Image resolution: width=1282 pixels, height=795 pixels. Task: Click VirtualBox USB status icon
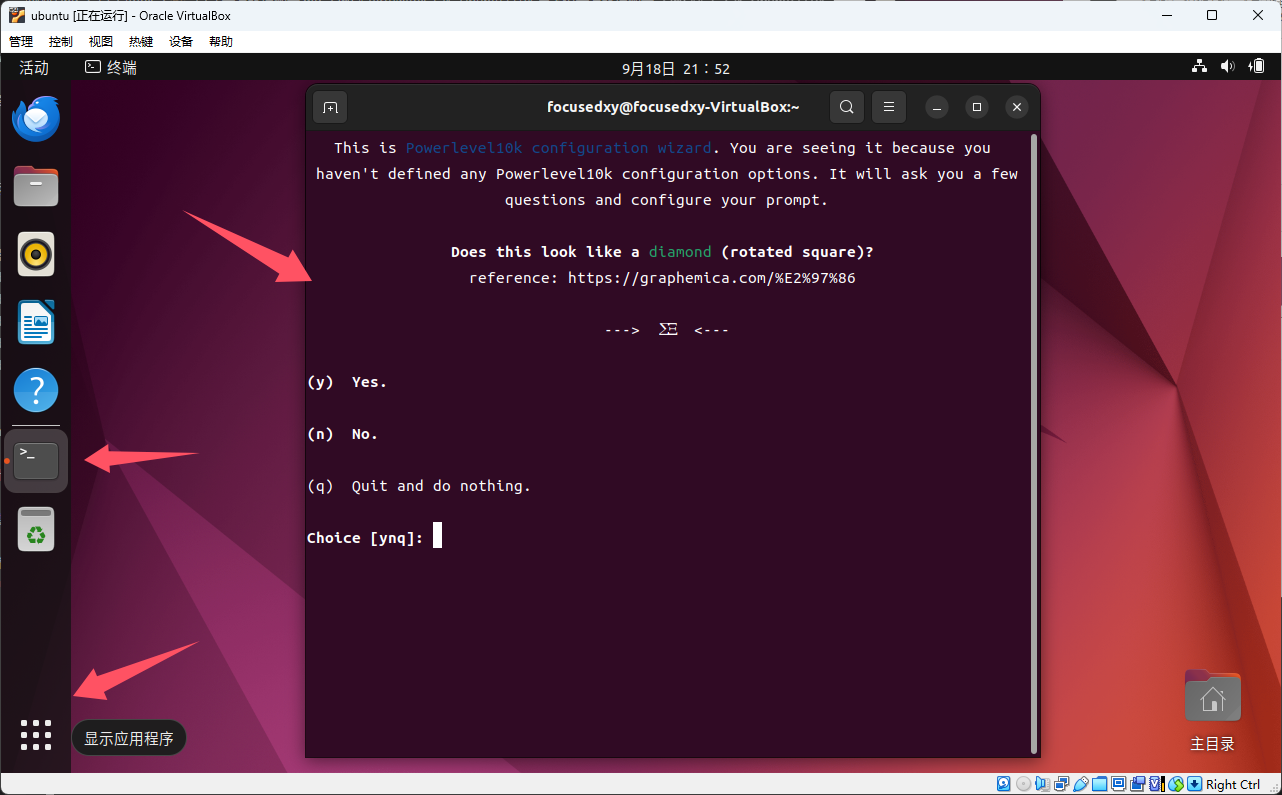(x=1081, y=784)
